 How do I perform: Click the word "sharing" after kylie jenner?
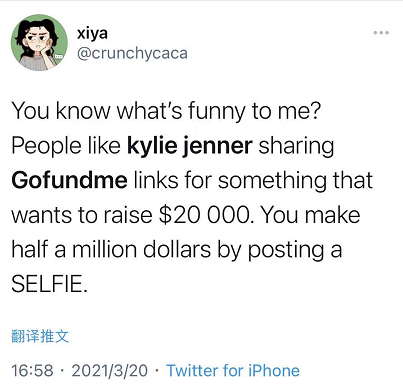click(296, 146)
